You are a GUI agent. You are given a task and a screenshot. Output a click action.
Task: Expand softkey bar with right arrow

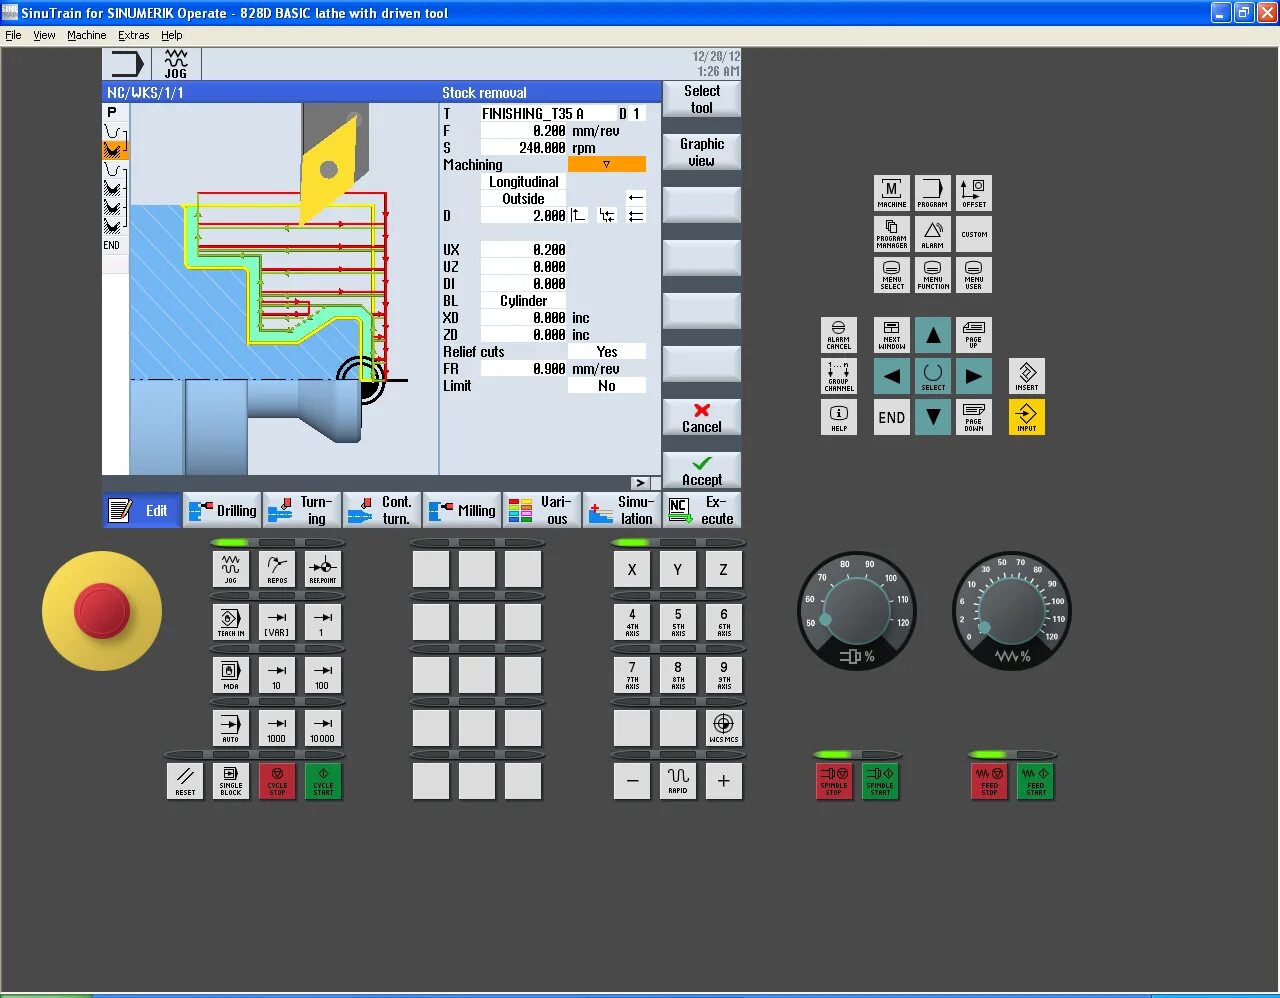pyautogui.click(x=640, y=483)
